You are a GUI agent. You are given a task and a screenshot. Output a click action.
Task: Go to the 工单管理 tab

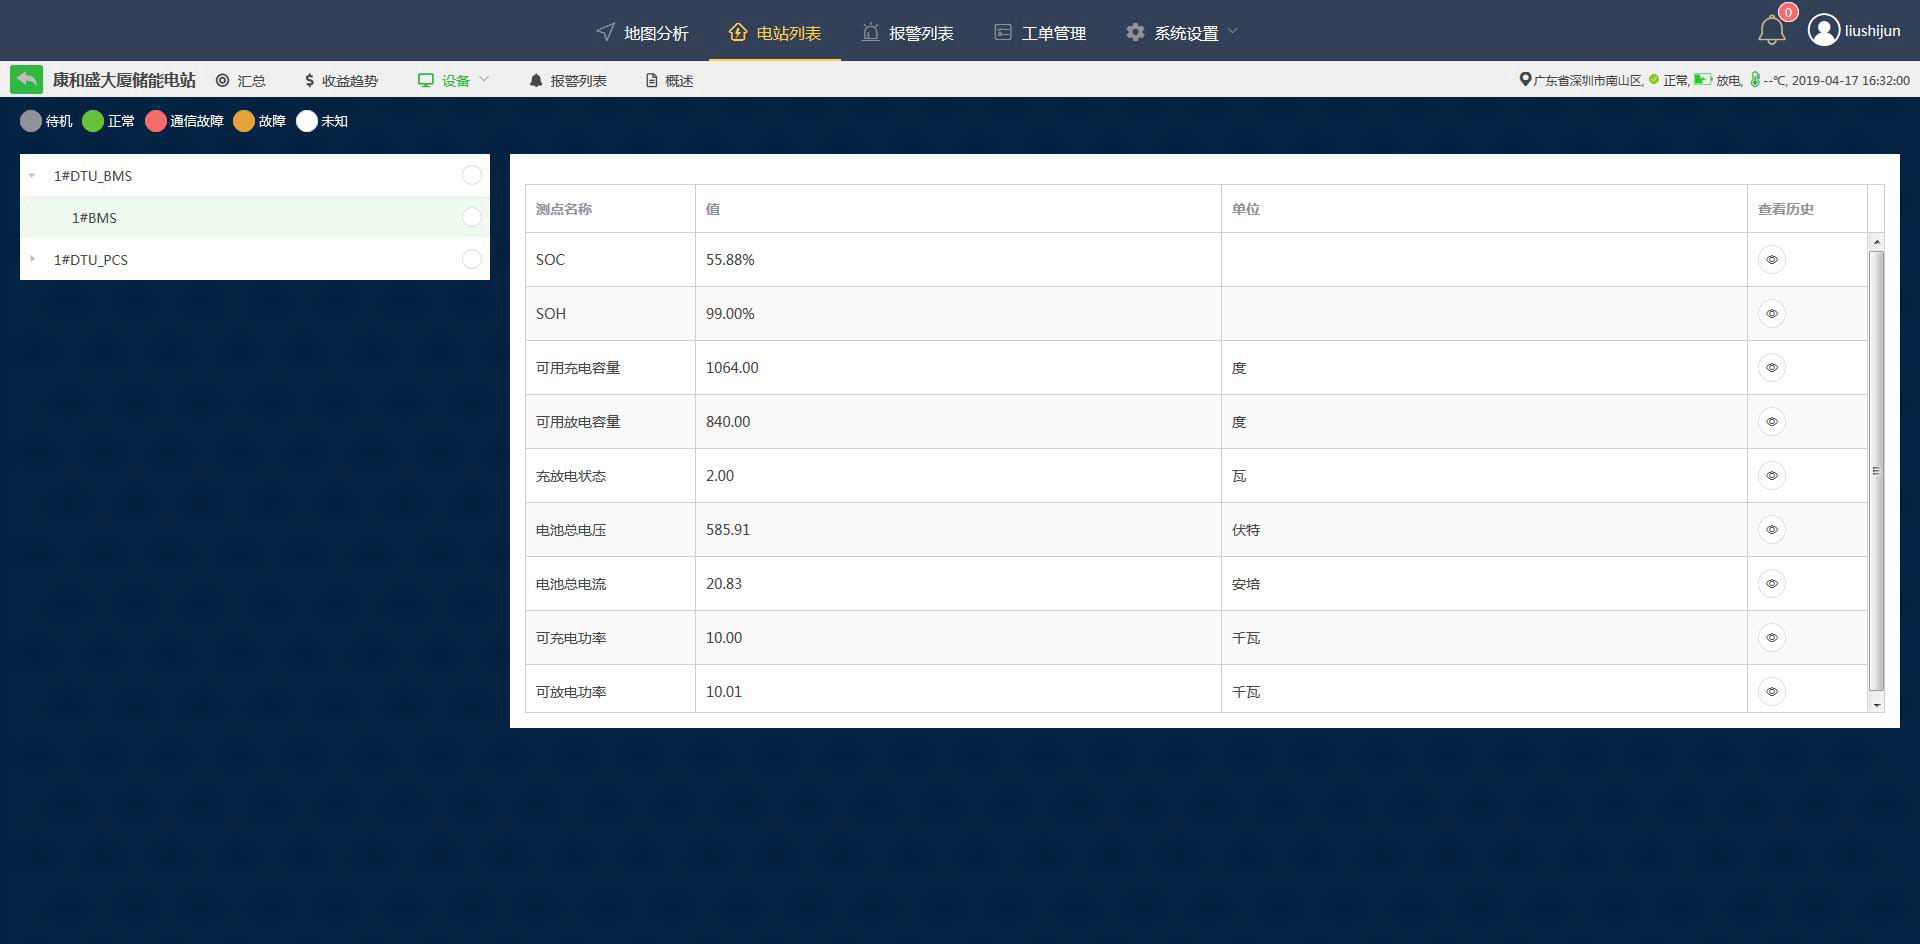click(1040, 33)
